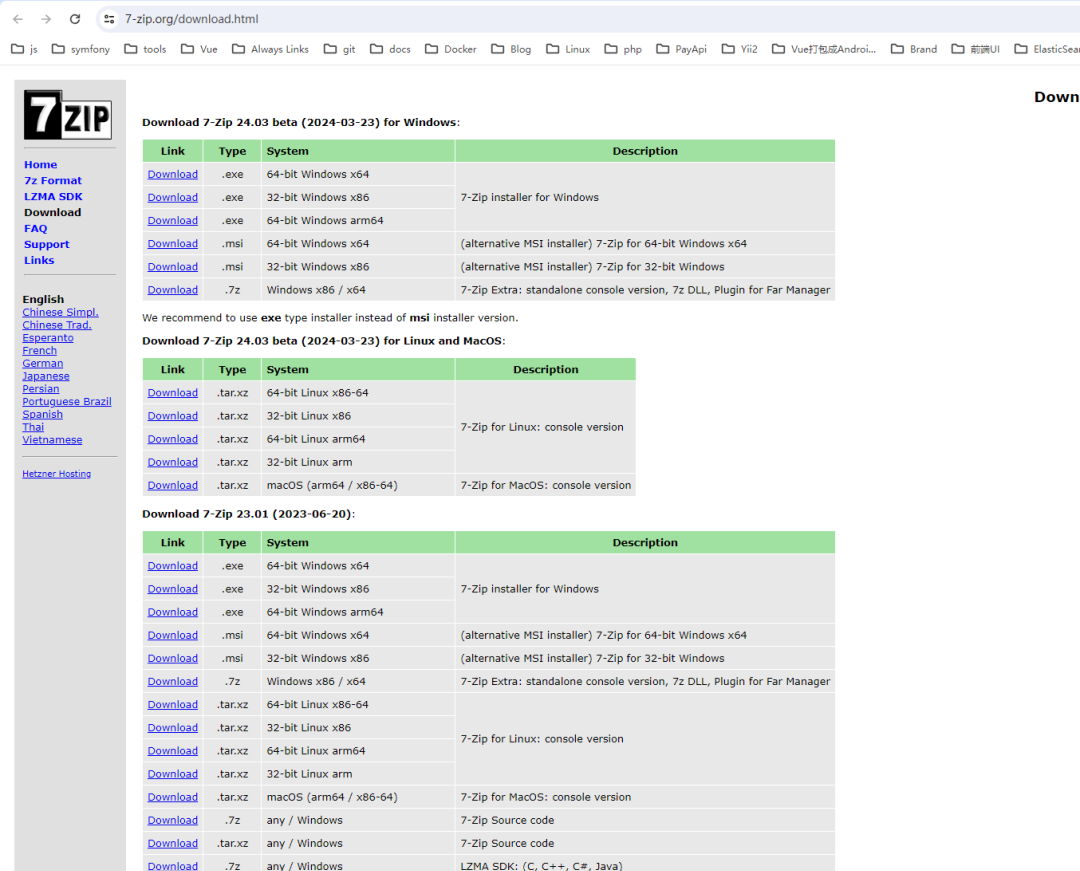
Task: Download 23.01 .msi for 32-bit Windows x86
Action: pos(173,658)
